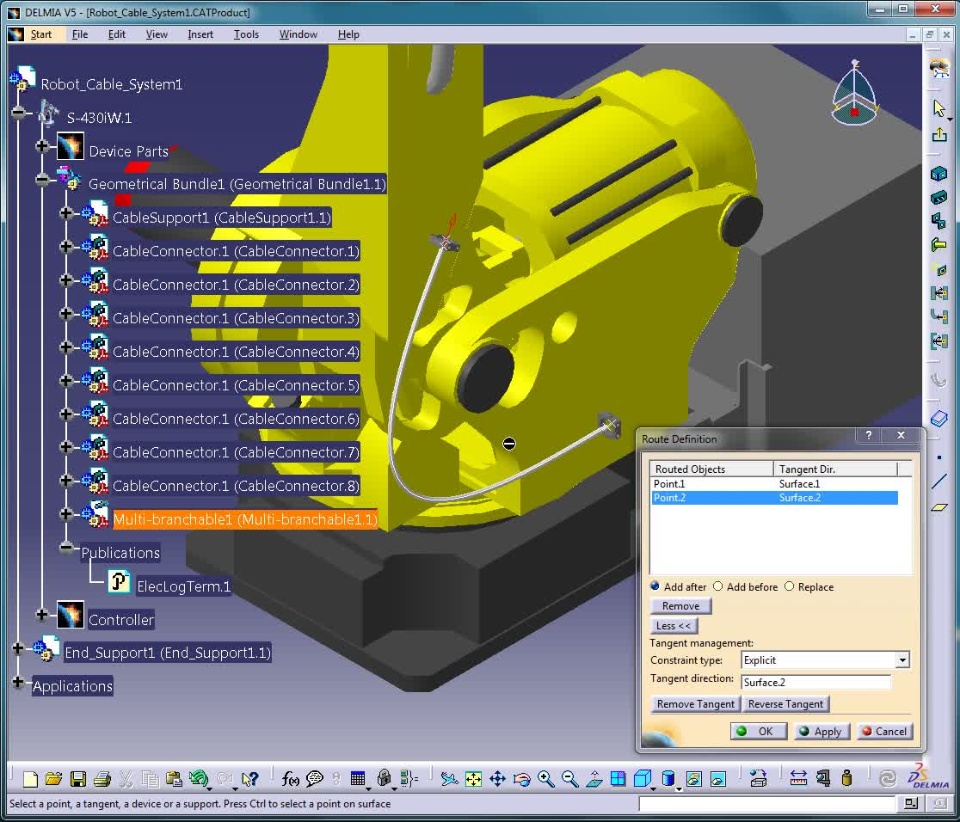This screenshot has height=822, width=960.
Task: Click the Less << button
Action: pos(673,626)
